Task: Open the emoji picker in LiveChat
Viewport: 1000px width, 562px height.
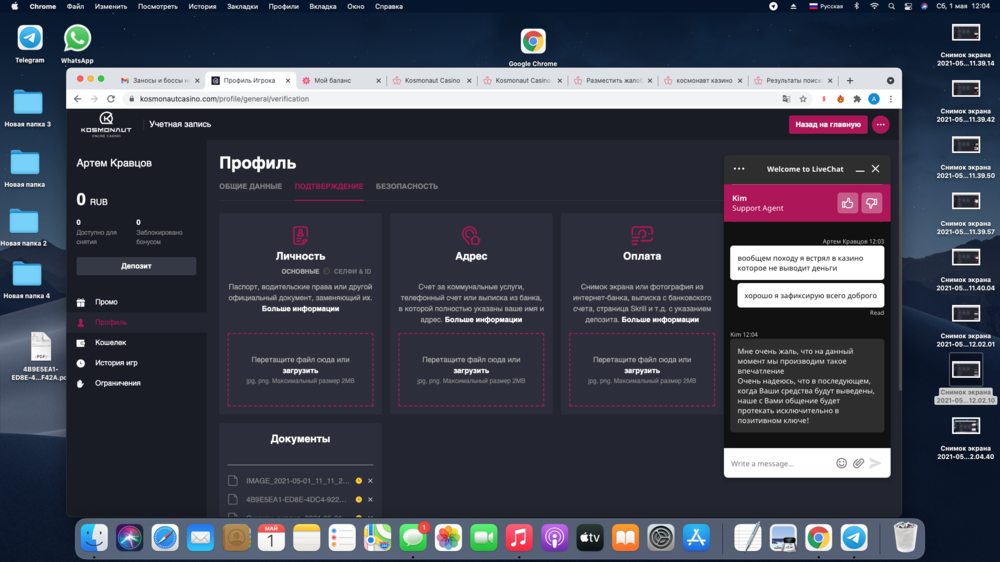Action: pyautogui.click(x=841, y=463)
